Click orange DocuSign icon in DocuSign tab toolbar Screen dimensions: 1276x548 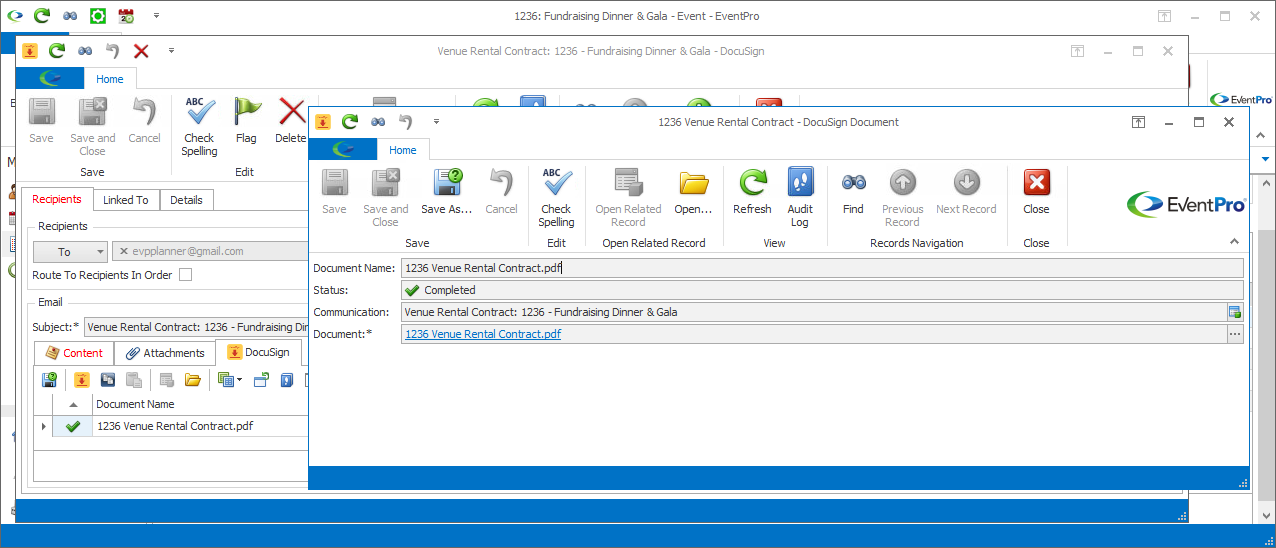click(x=82, y=380)
